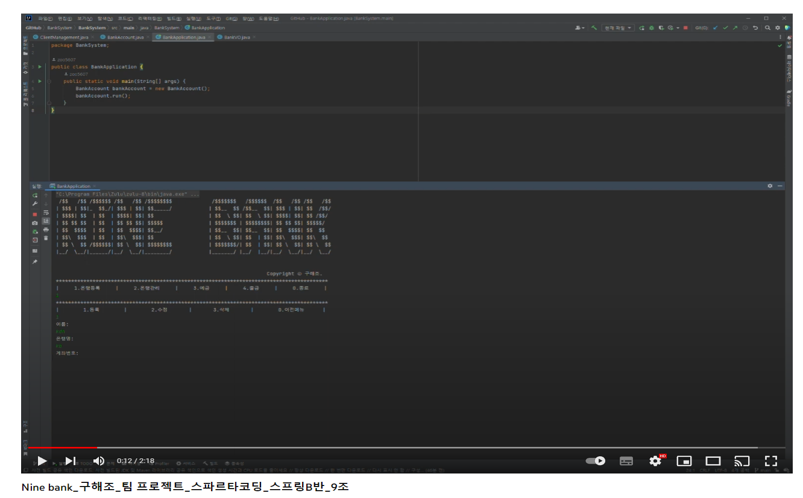Hide the run tool window

[x=779, y=186]
